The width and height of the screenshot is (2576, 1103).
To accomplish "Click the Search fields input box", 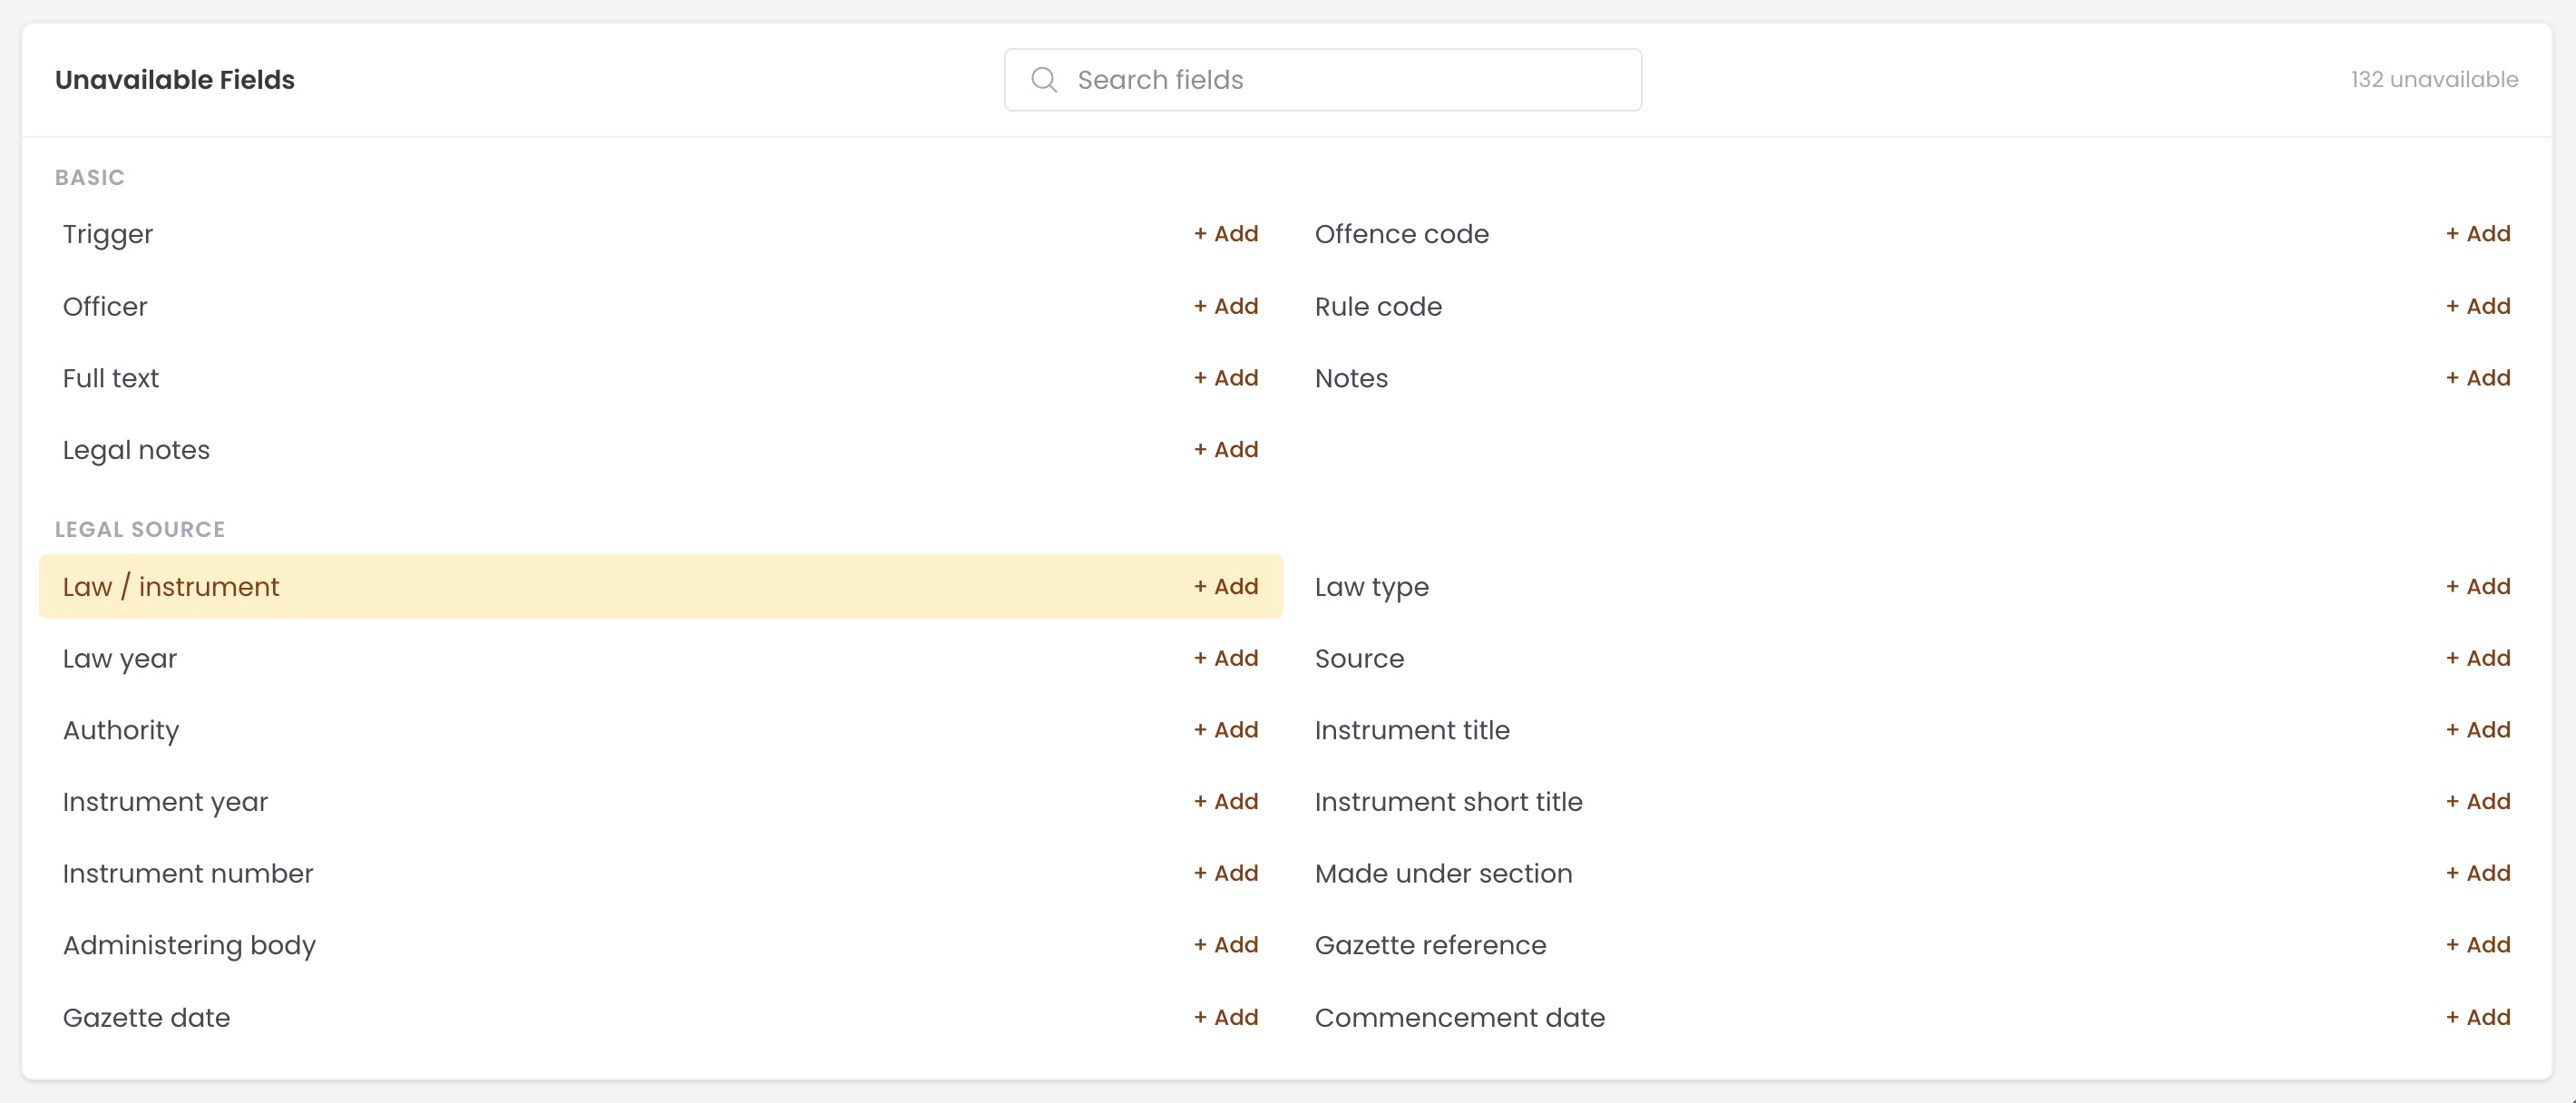I will 1322,80.
